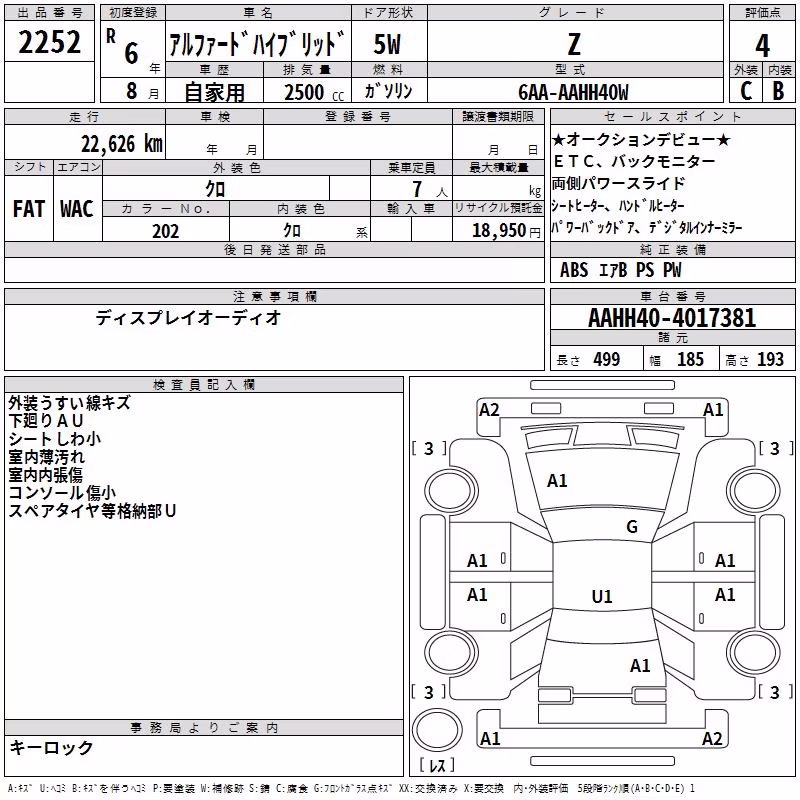Select the mileage 22,626 km
This screenshot has height=800, width=800.
[x=122, y=144]
